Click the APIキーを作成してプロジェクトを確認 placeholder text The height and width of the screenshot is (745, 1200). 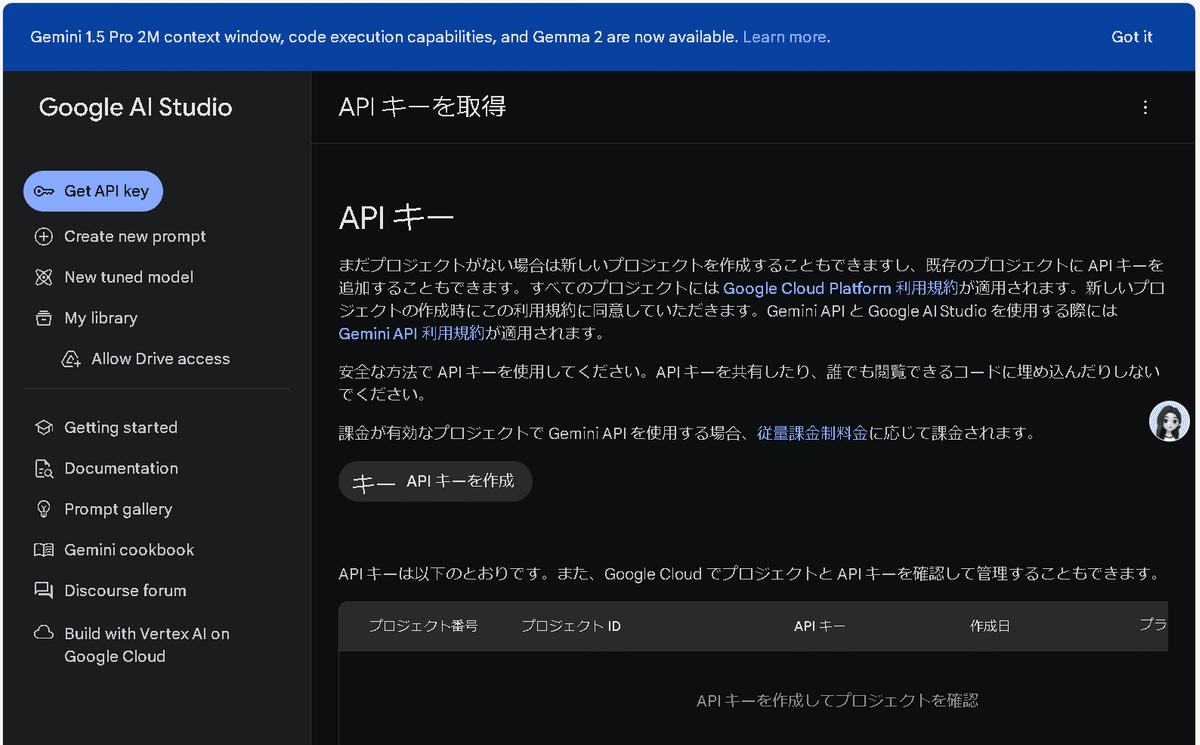coord(837,701)
